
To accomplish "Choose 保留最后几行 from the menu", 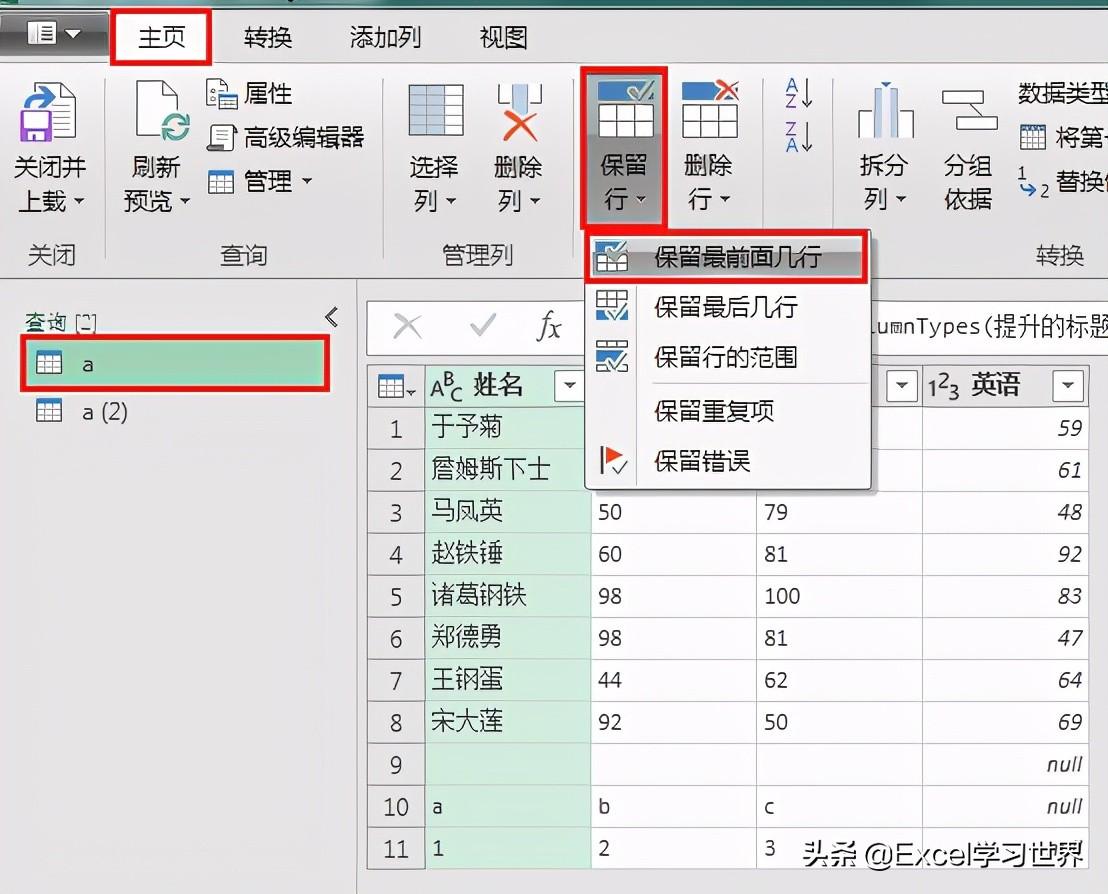I will (725, 307).
